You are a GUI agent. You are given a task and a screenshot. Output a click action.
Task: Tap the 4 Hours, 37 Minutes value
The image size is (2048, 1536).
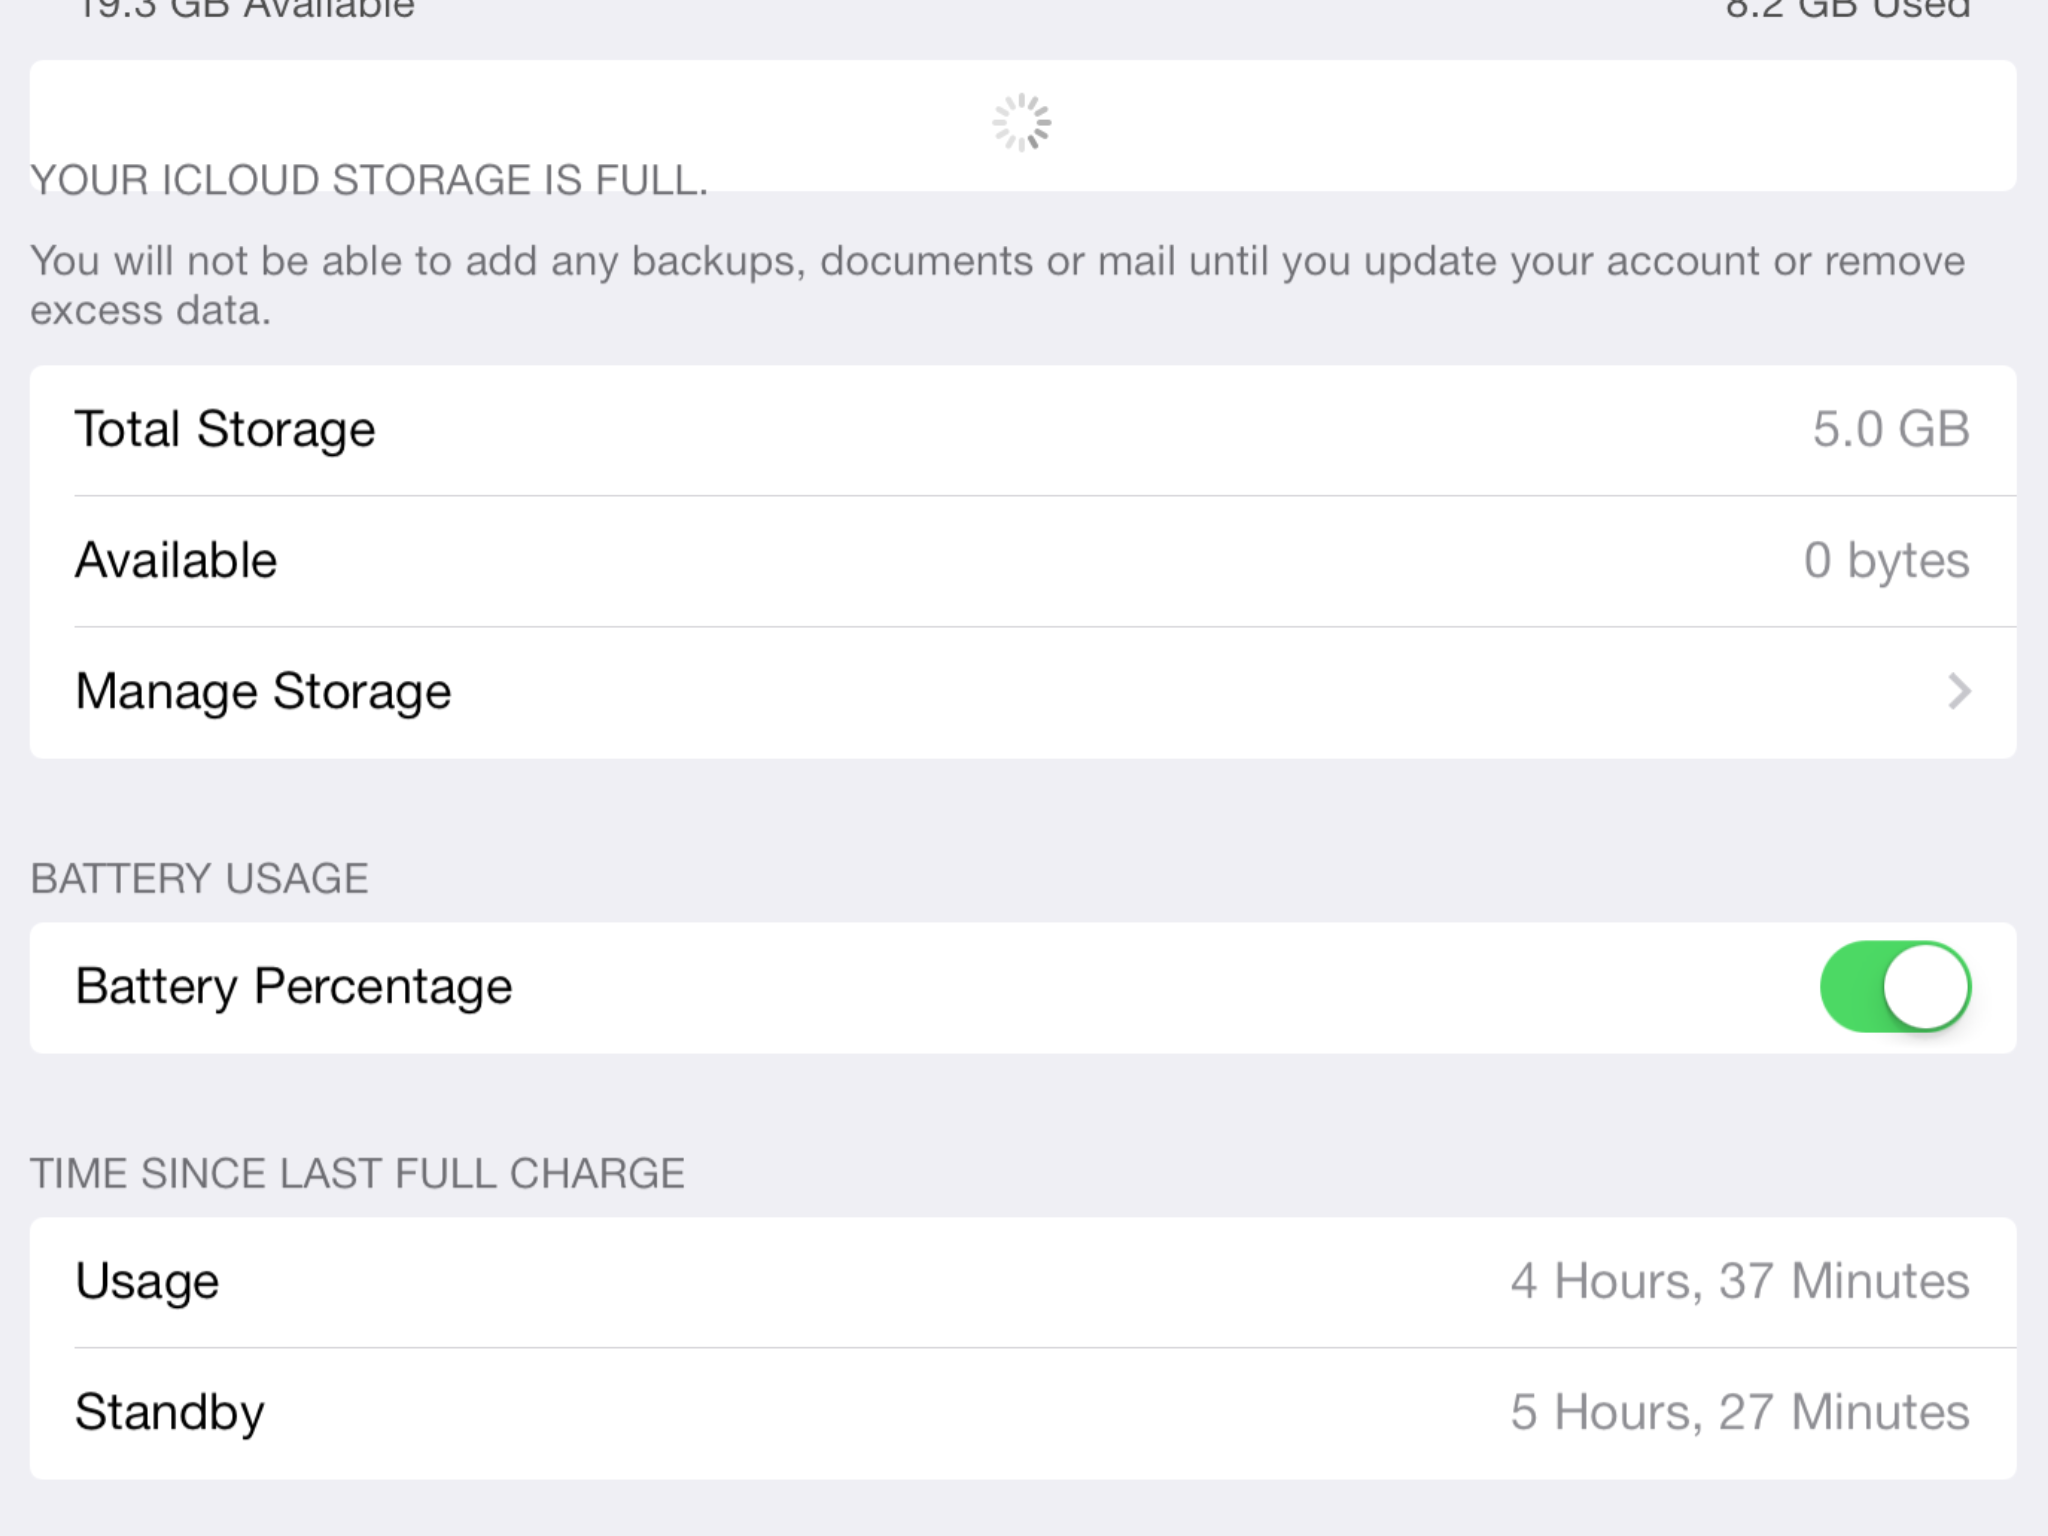[1740, 1281]
